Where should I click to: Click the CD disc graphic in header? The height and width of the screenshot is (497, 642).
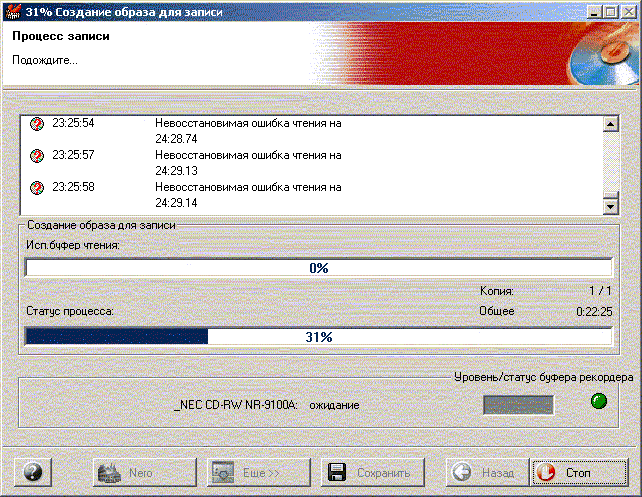click(604, 54)
